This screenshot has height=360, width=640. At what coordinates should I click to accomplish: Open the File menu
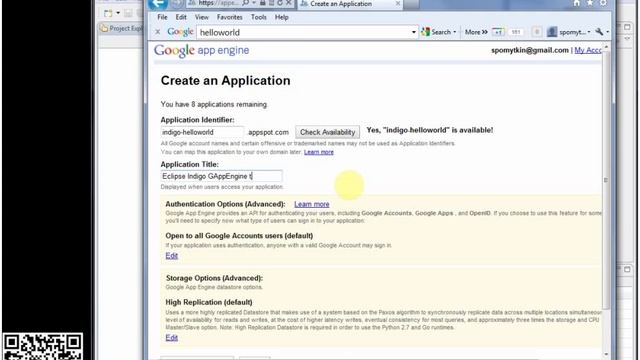point(162,17)
